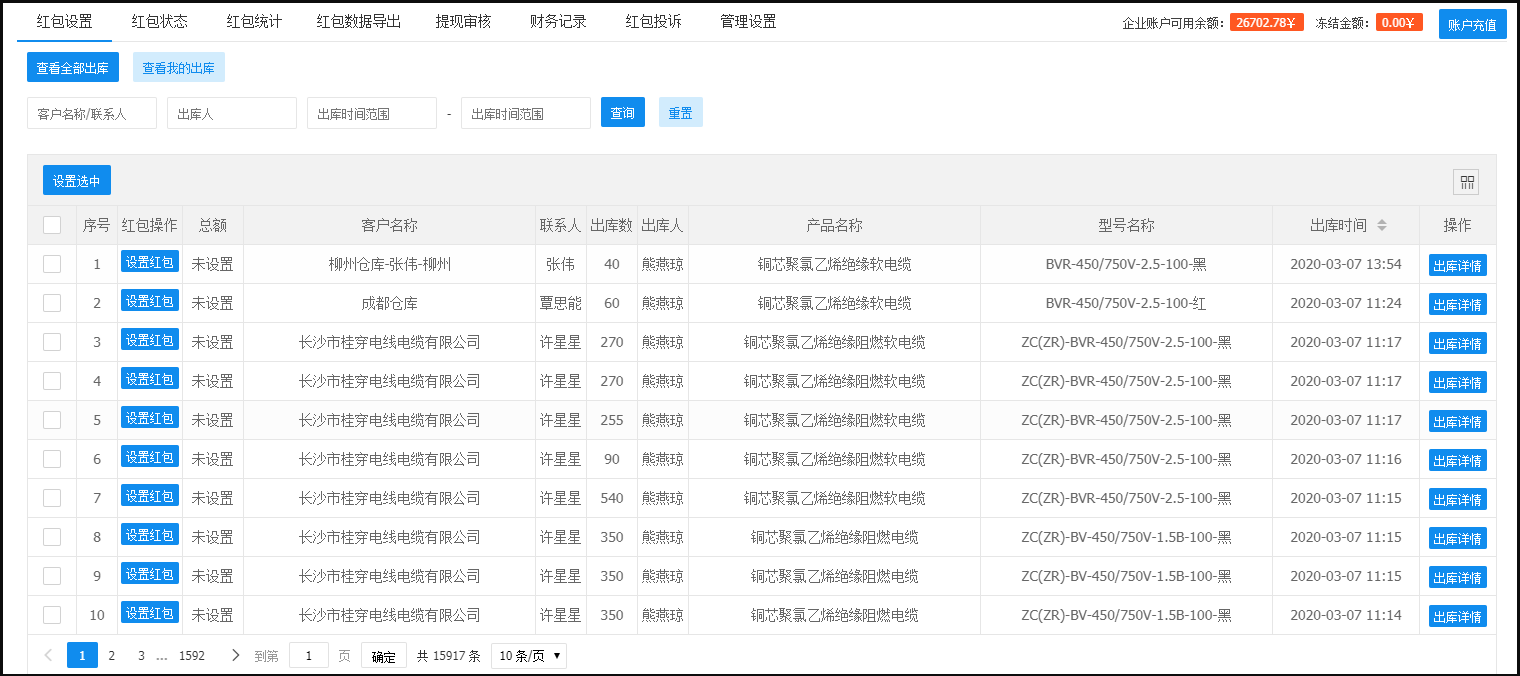Jump to page 1592 in pagination
The height and width of the screenshot is (676, 1520).
pos(192,656)
